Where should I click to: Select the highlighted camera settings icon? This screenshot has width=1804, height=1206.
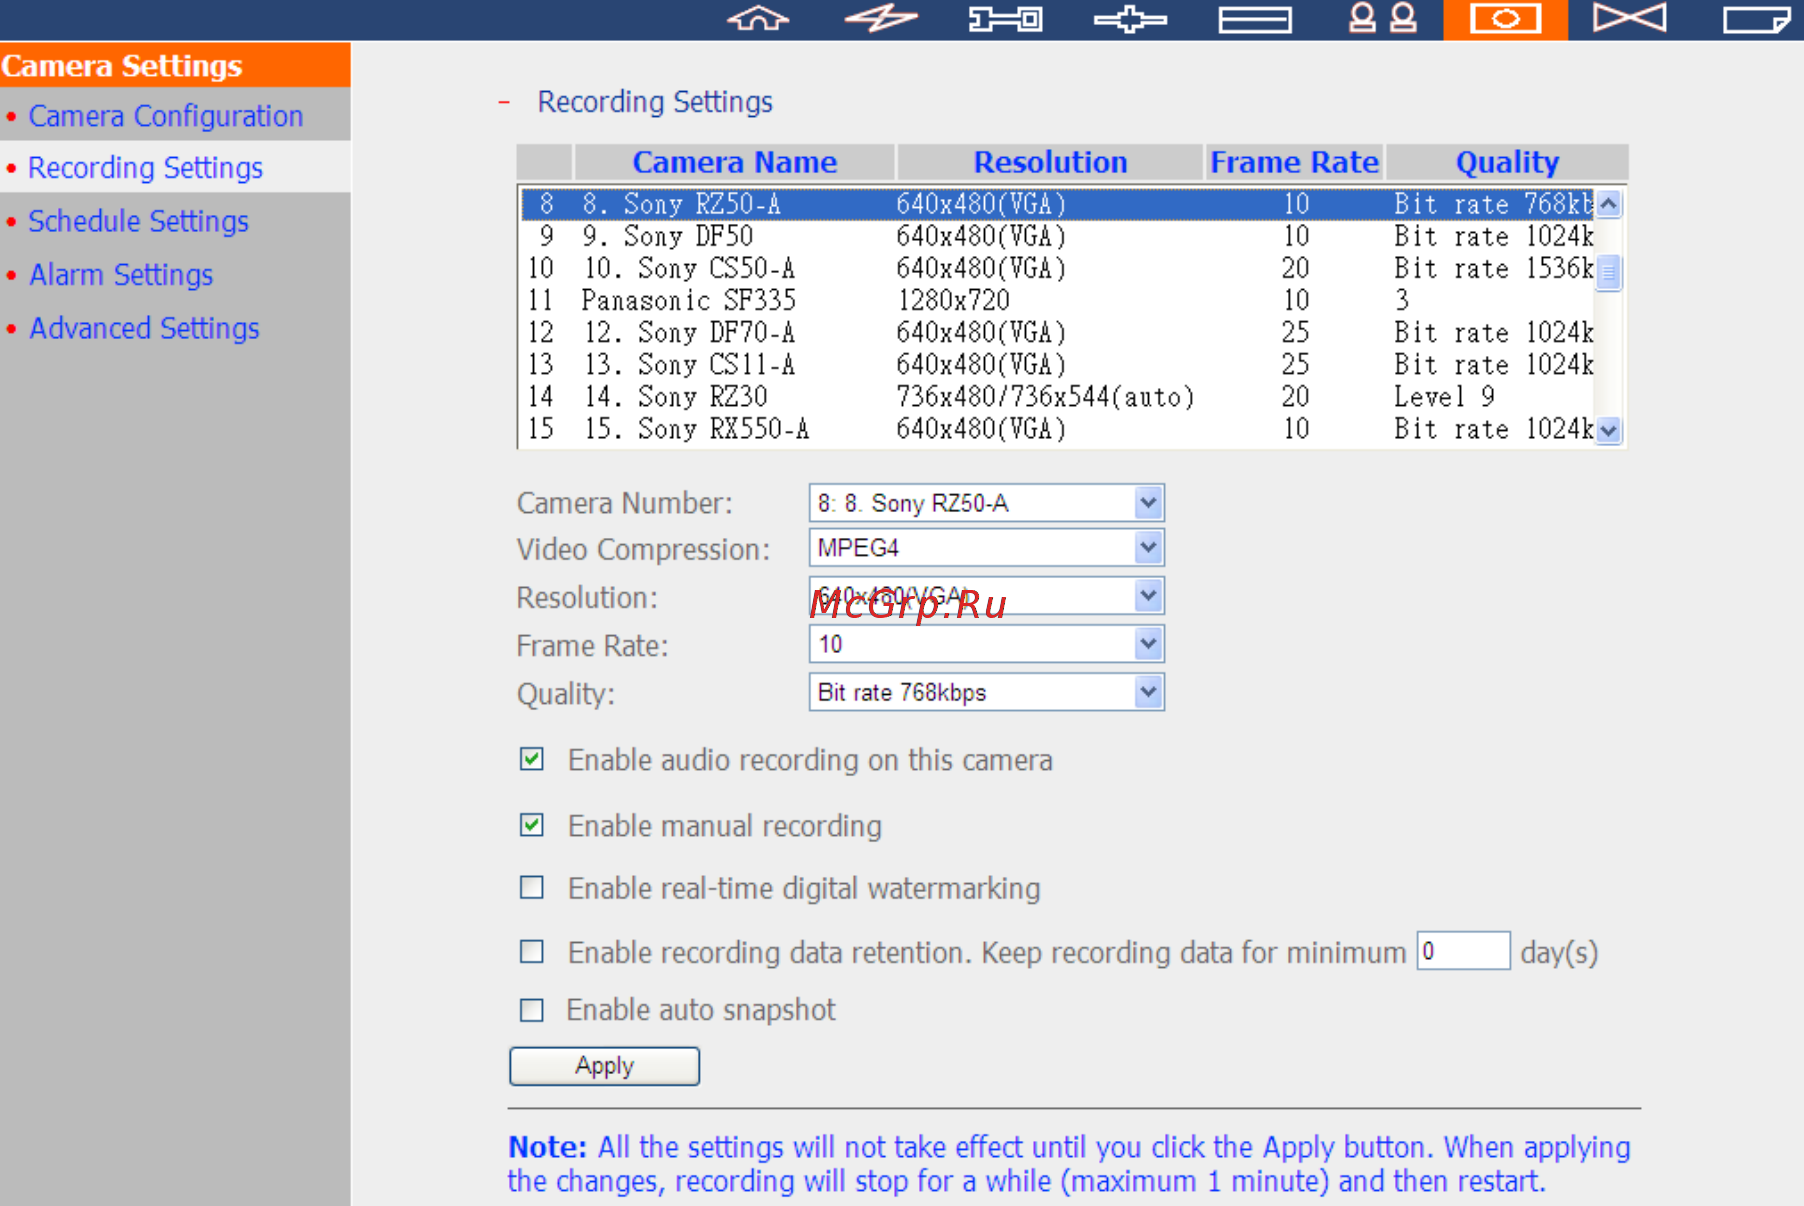tap(1505, 19)
